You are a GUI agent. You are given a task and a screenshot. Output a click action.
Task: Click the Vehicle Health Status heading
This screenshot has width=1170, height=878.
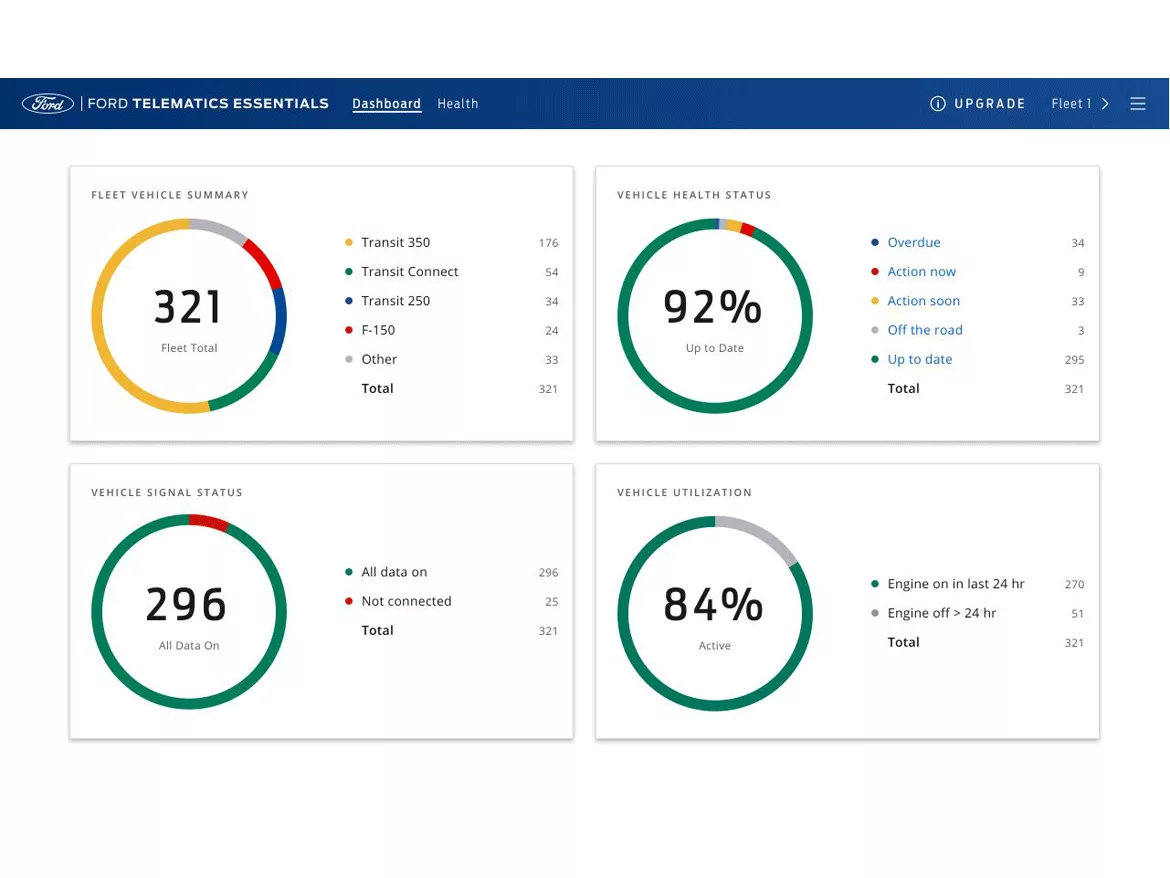(694, 195)
